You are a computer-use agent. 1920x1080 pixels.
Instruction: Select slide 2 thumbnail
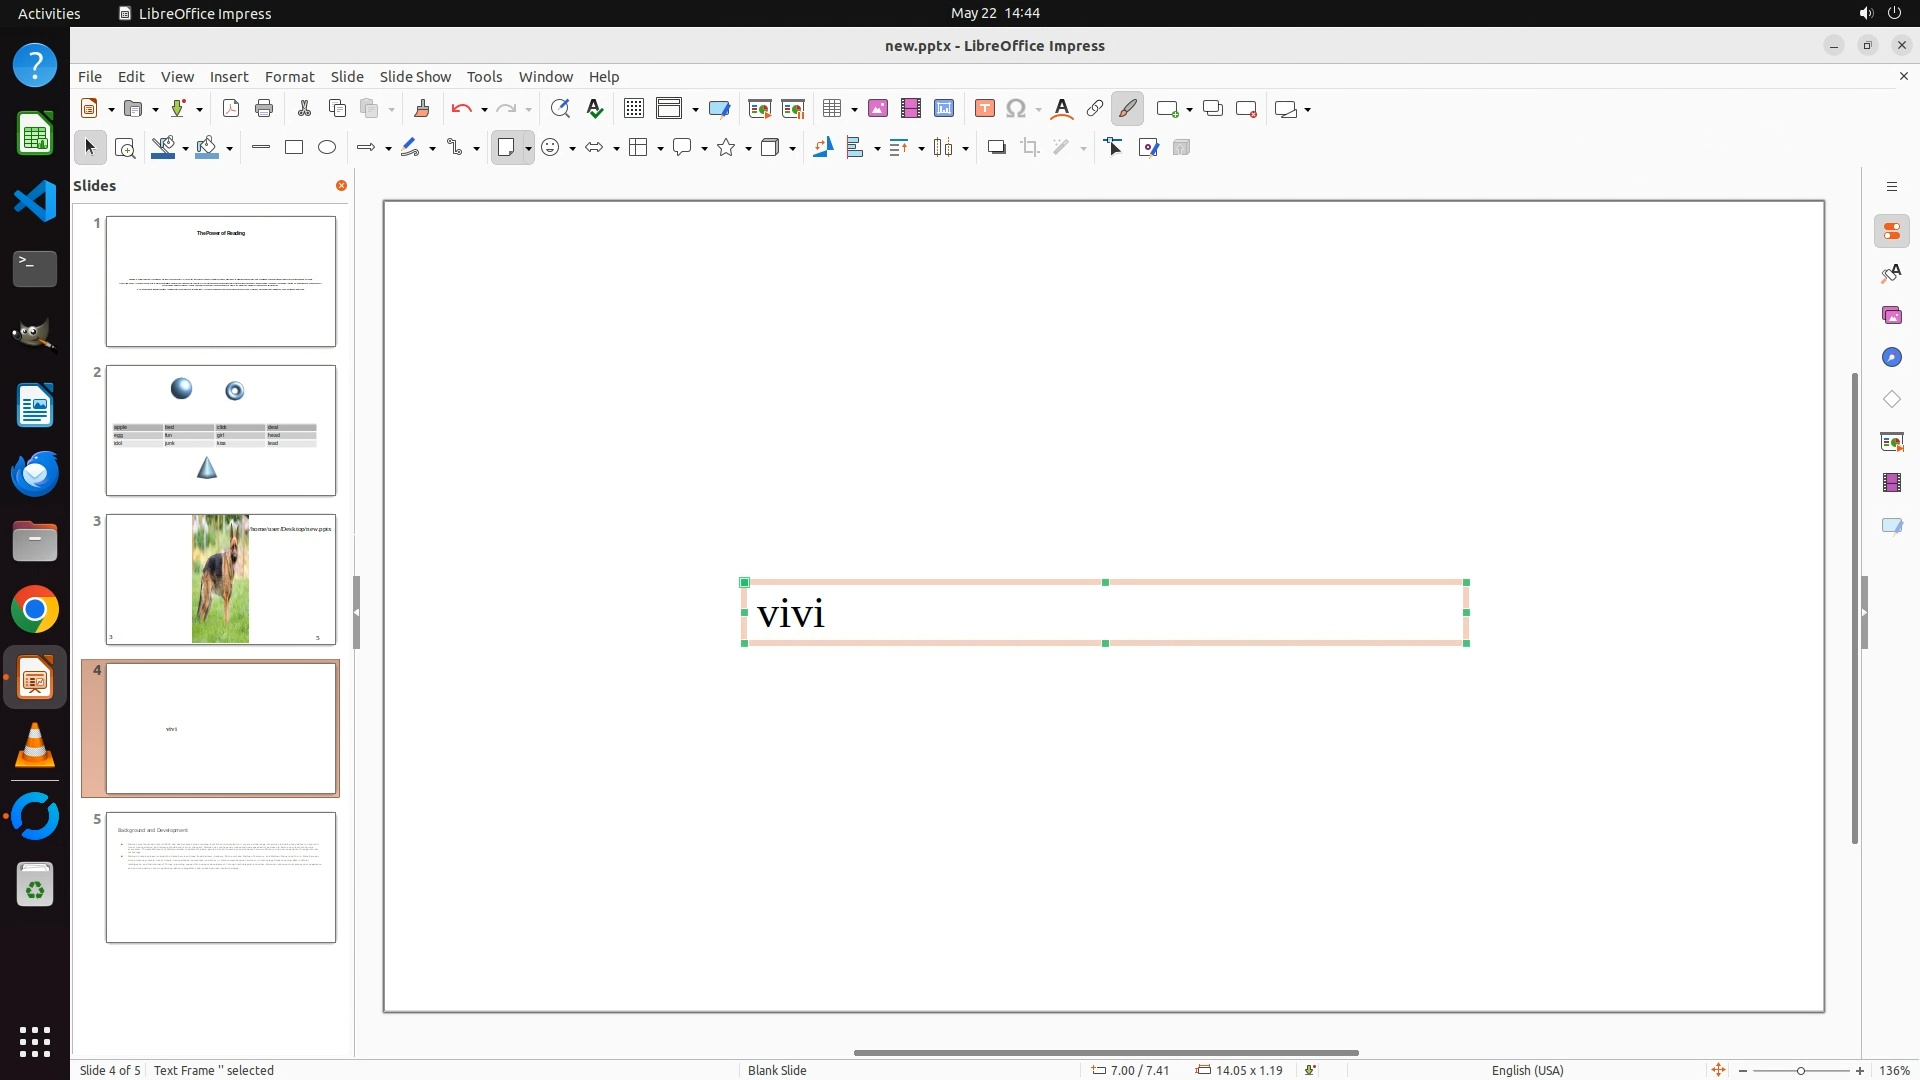pos(221,430)
